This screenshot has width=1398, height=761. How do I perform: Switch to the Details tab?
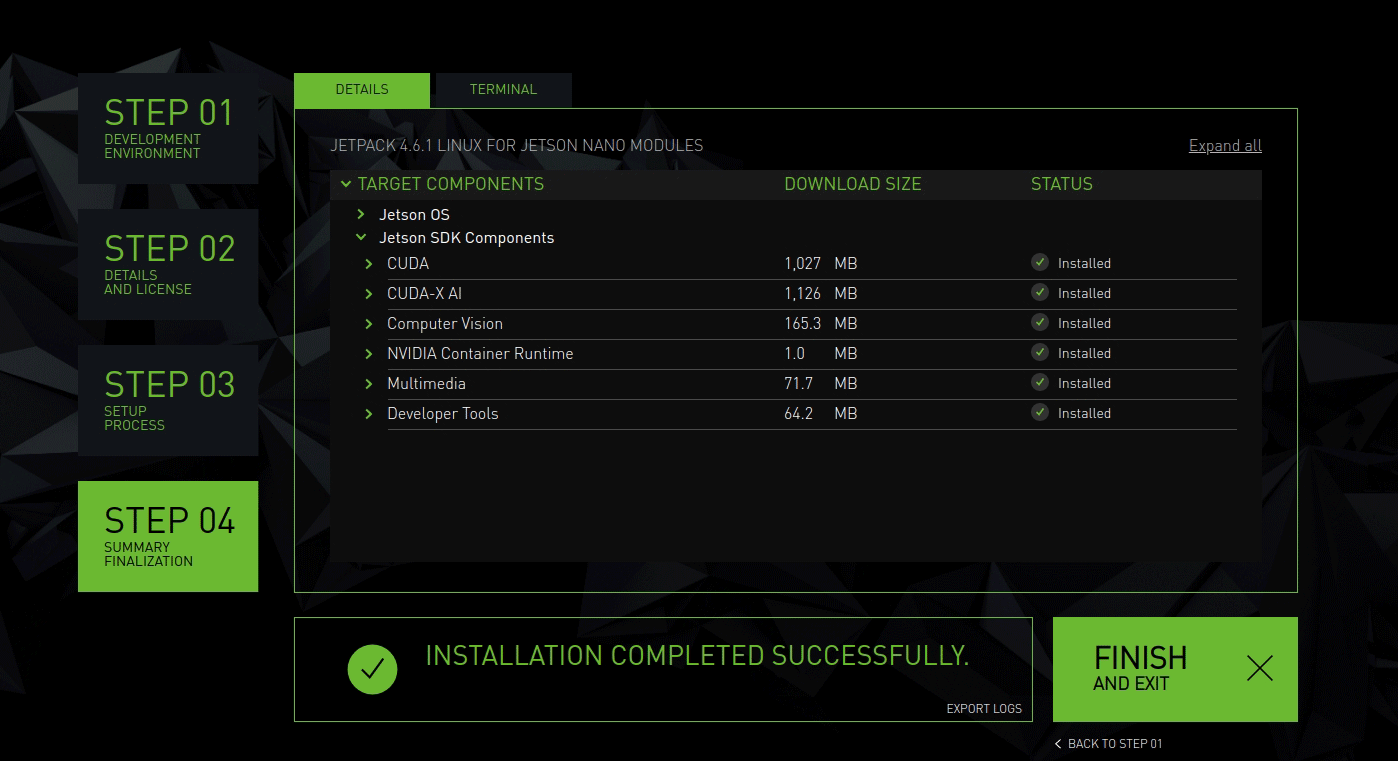[362, 90]
